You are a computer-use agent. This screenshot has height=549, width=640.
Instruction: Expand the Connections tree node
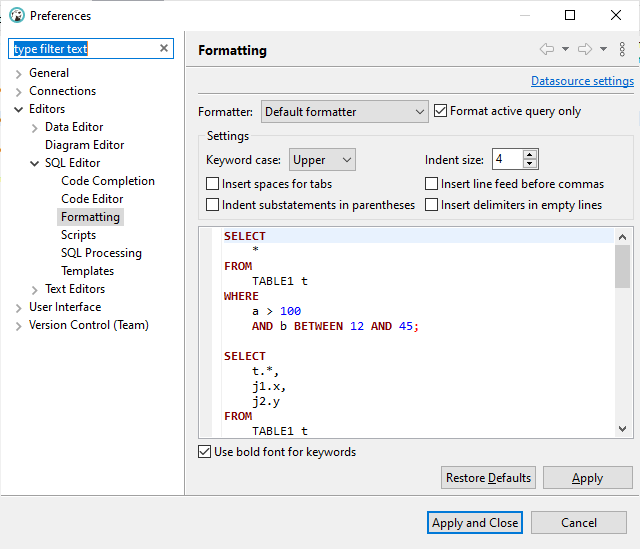click(18, 92)
